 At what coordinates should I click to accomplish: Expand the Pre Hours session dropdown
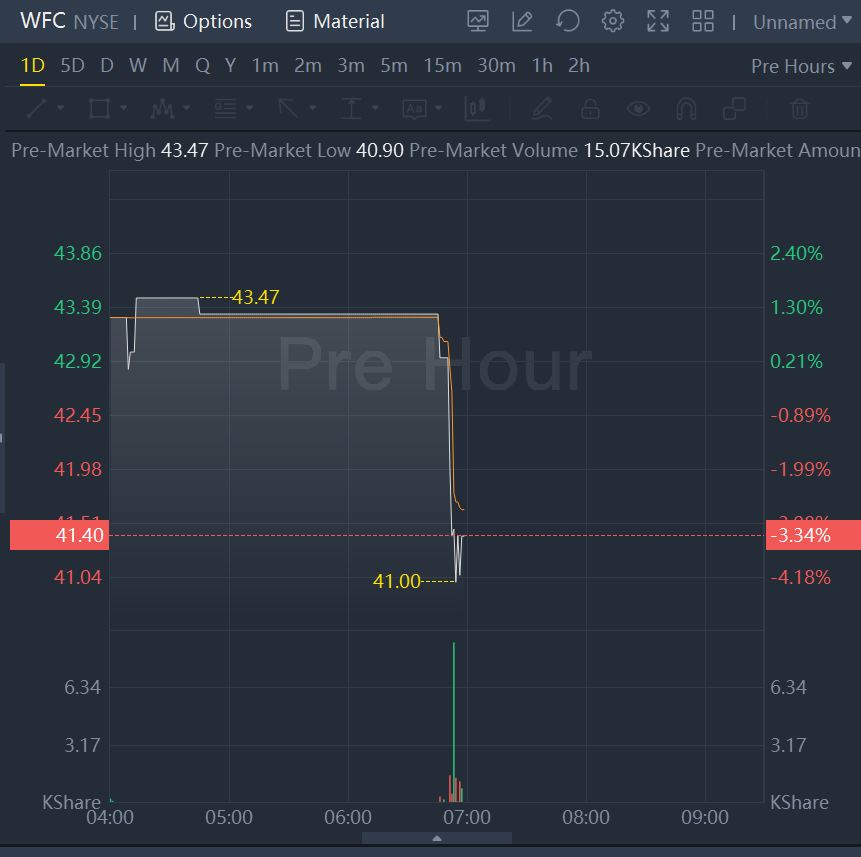coord(800,66)
